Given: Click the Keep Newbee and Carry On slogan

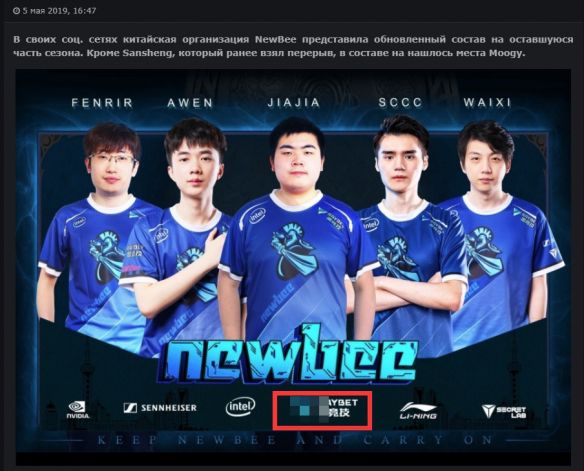Looking at the screenshot, I should point(293,440).
